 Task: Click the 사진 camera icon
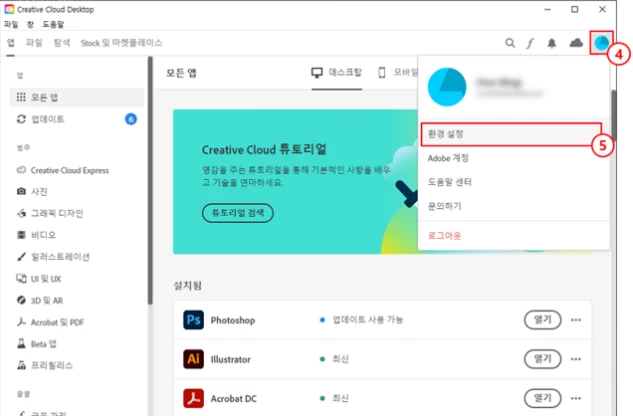[21, 191]
